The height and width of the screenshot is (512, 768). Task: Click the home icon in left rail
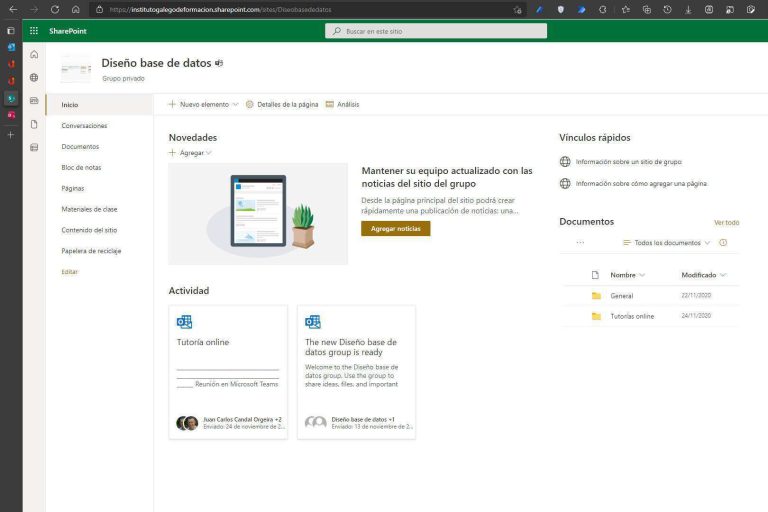34,54
